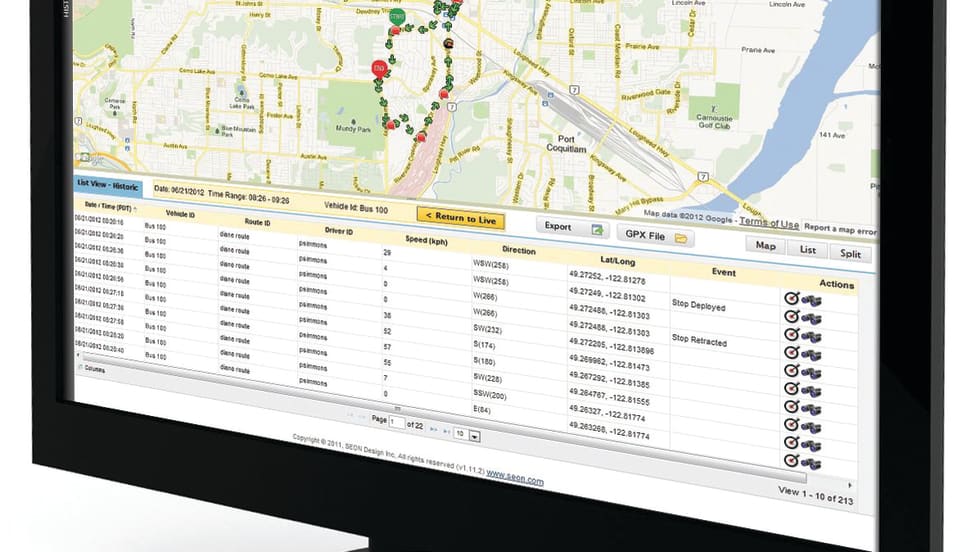Switch to the Split view
The width and height of the screenshot is (980, 552).
tap(850, 254)
